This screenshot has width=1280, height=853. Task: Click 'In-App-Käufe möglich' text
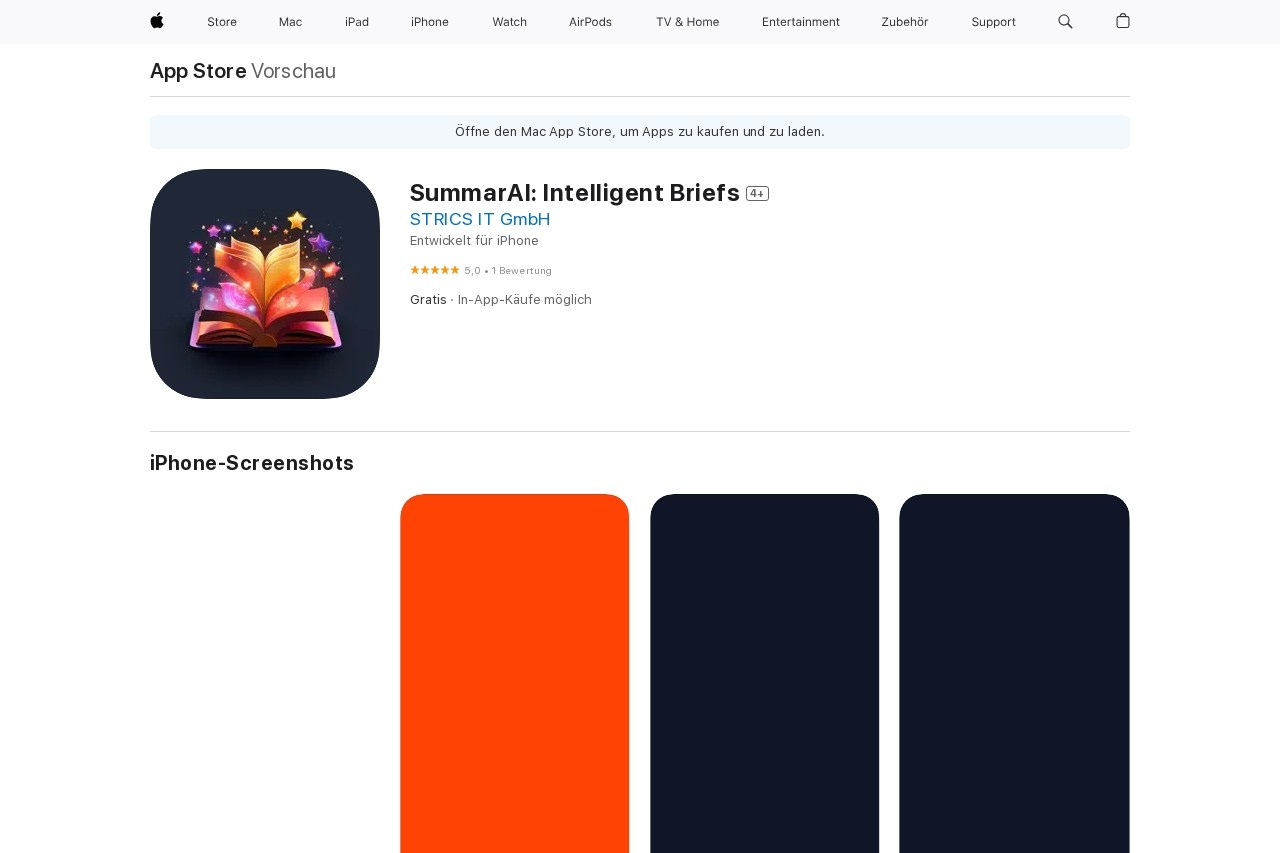coord(525,300)
